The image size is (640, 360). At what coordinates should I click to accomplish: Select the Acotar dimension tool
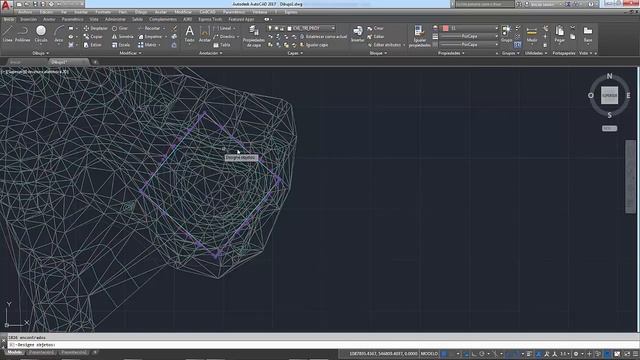tap(204, 34)
